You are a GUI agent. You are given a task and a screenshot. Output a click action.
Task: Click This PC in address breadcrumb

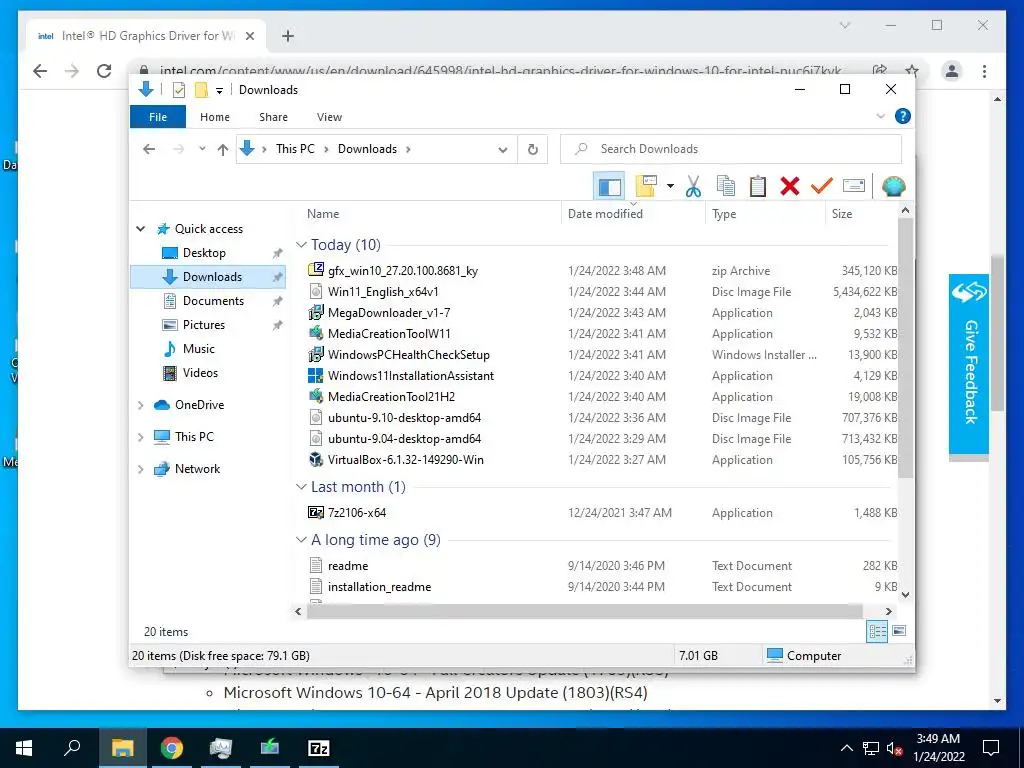295,149
